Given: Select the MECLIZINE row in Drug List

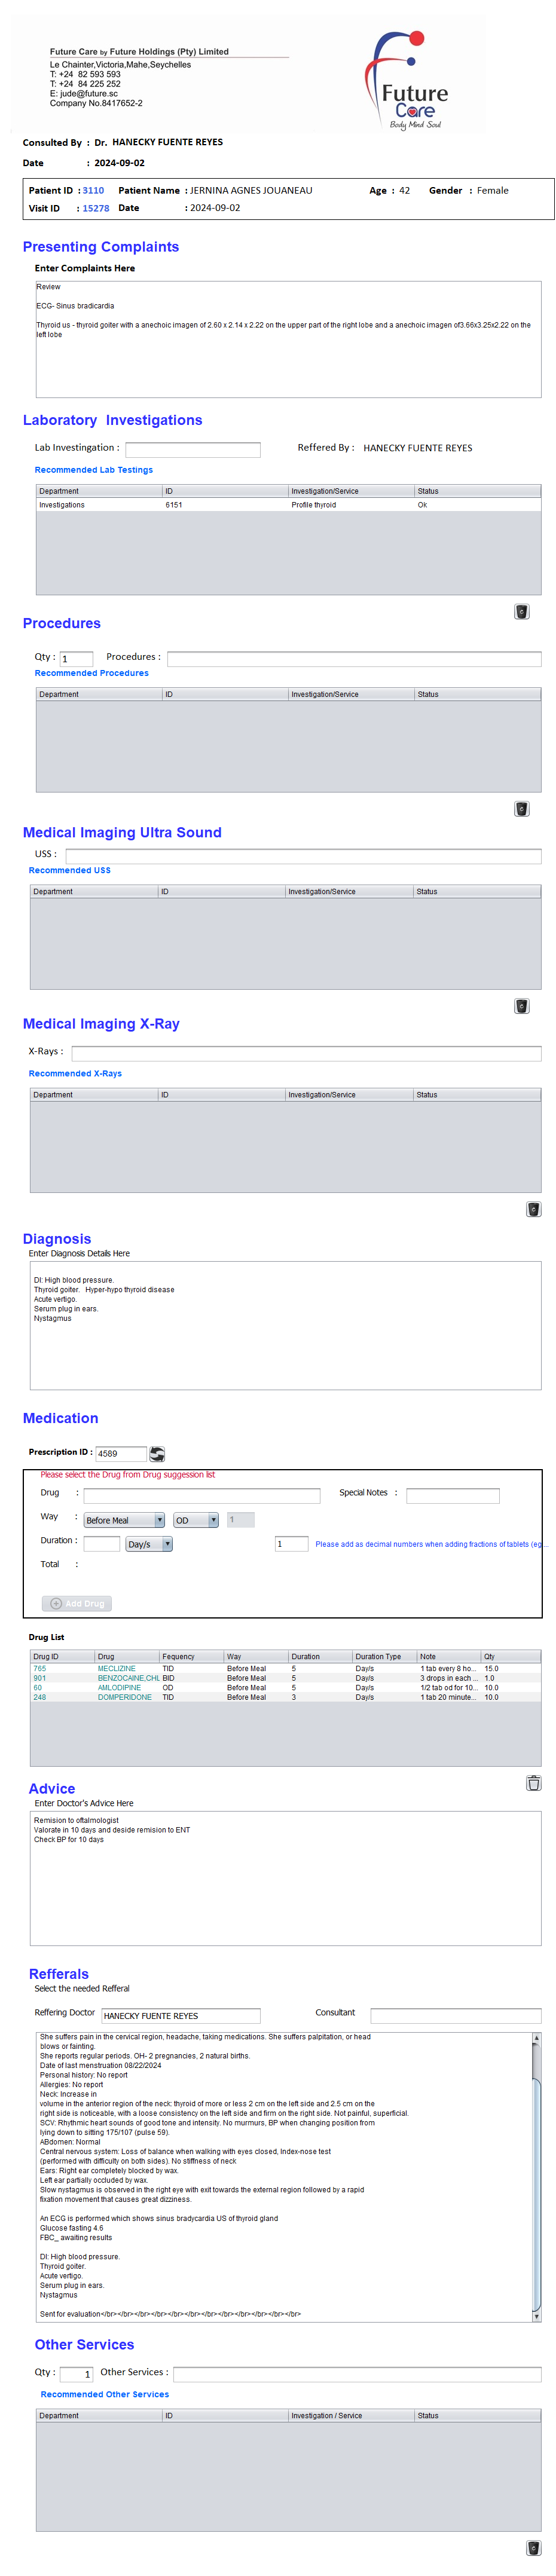Looking at the screenshot, I should tap(116, 1669).
